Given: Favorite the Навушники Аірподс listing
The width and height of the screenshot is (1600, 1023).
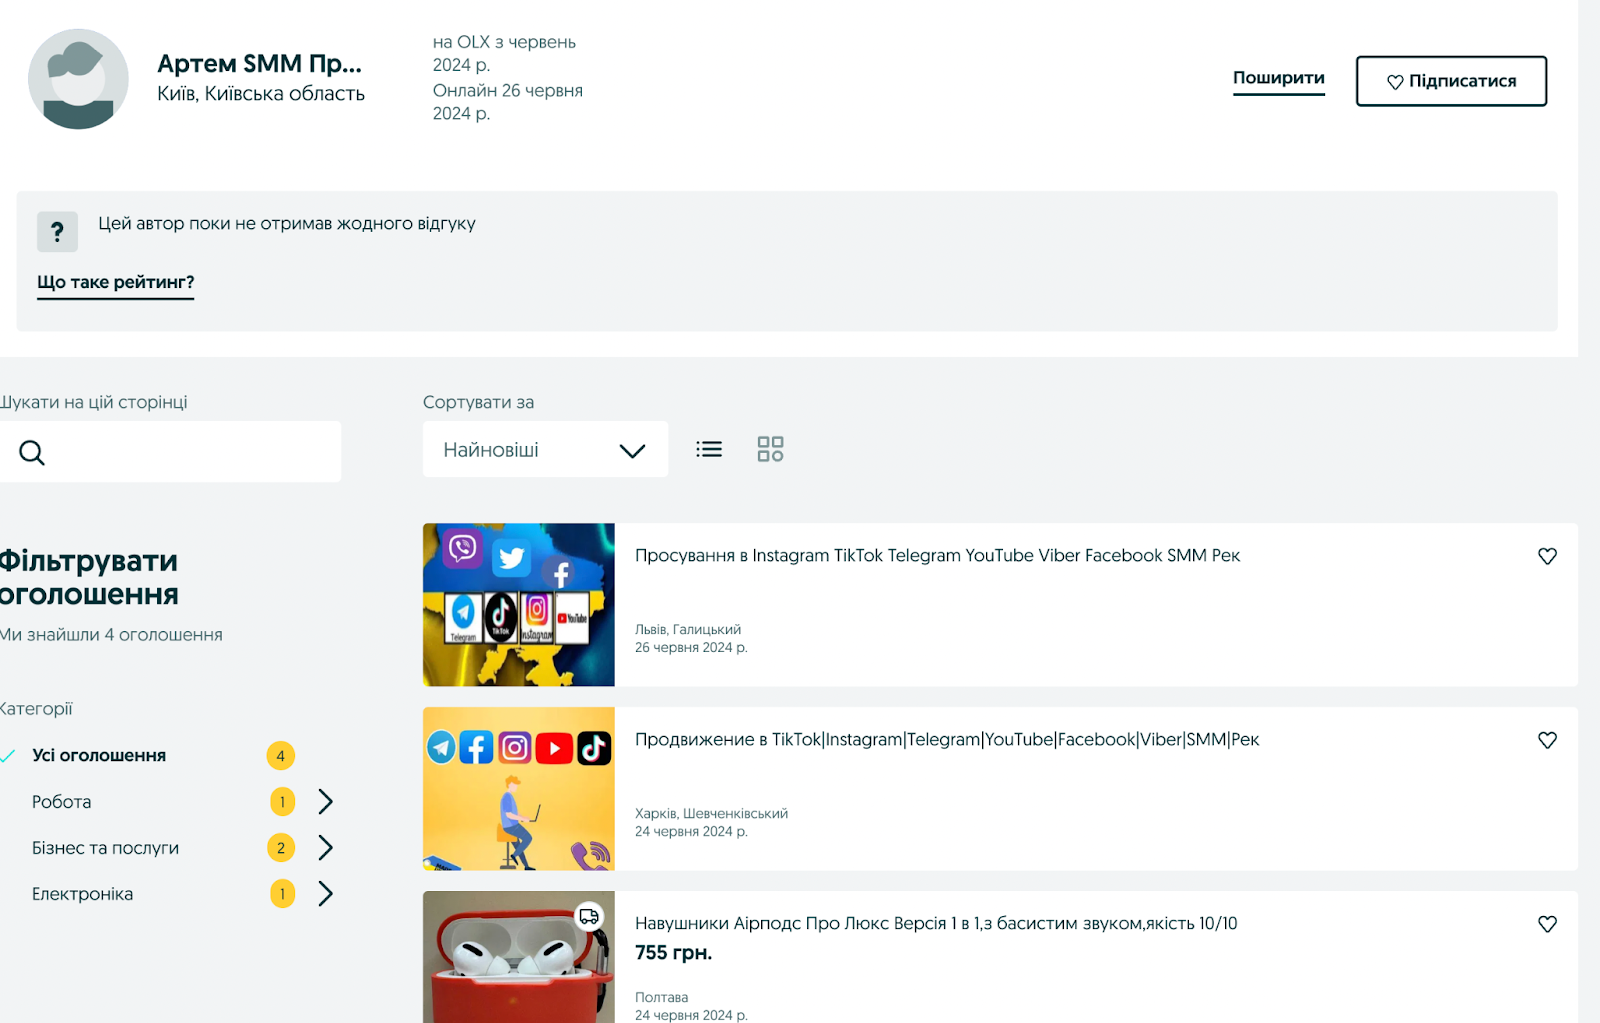Looking at the screenshot, I should coord(1547,924).
